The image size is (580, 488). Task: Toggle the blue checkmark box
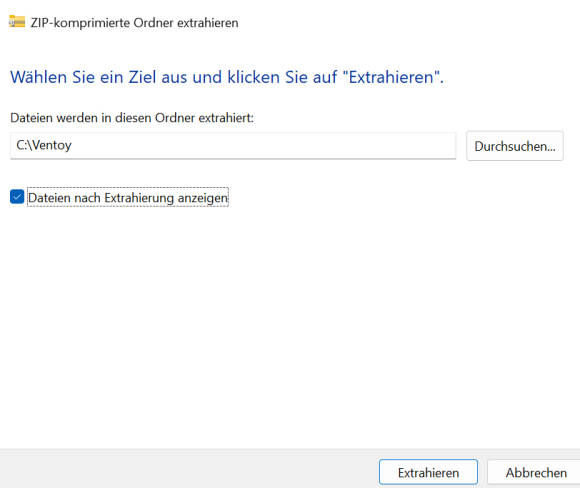click(17, 197)
